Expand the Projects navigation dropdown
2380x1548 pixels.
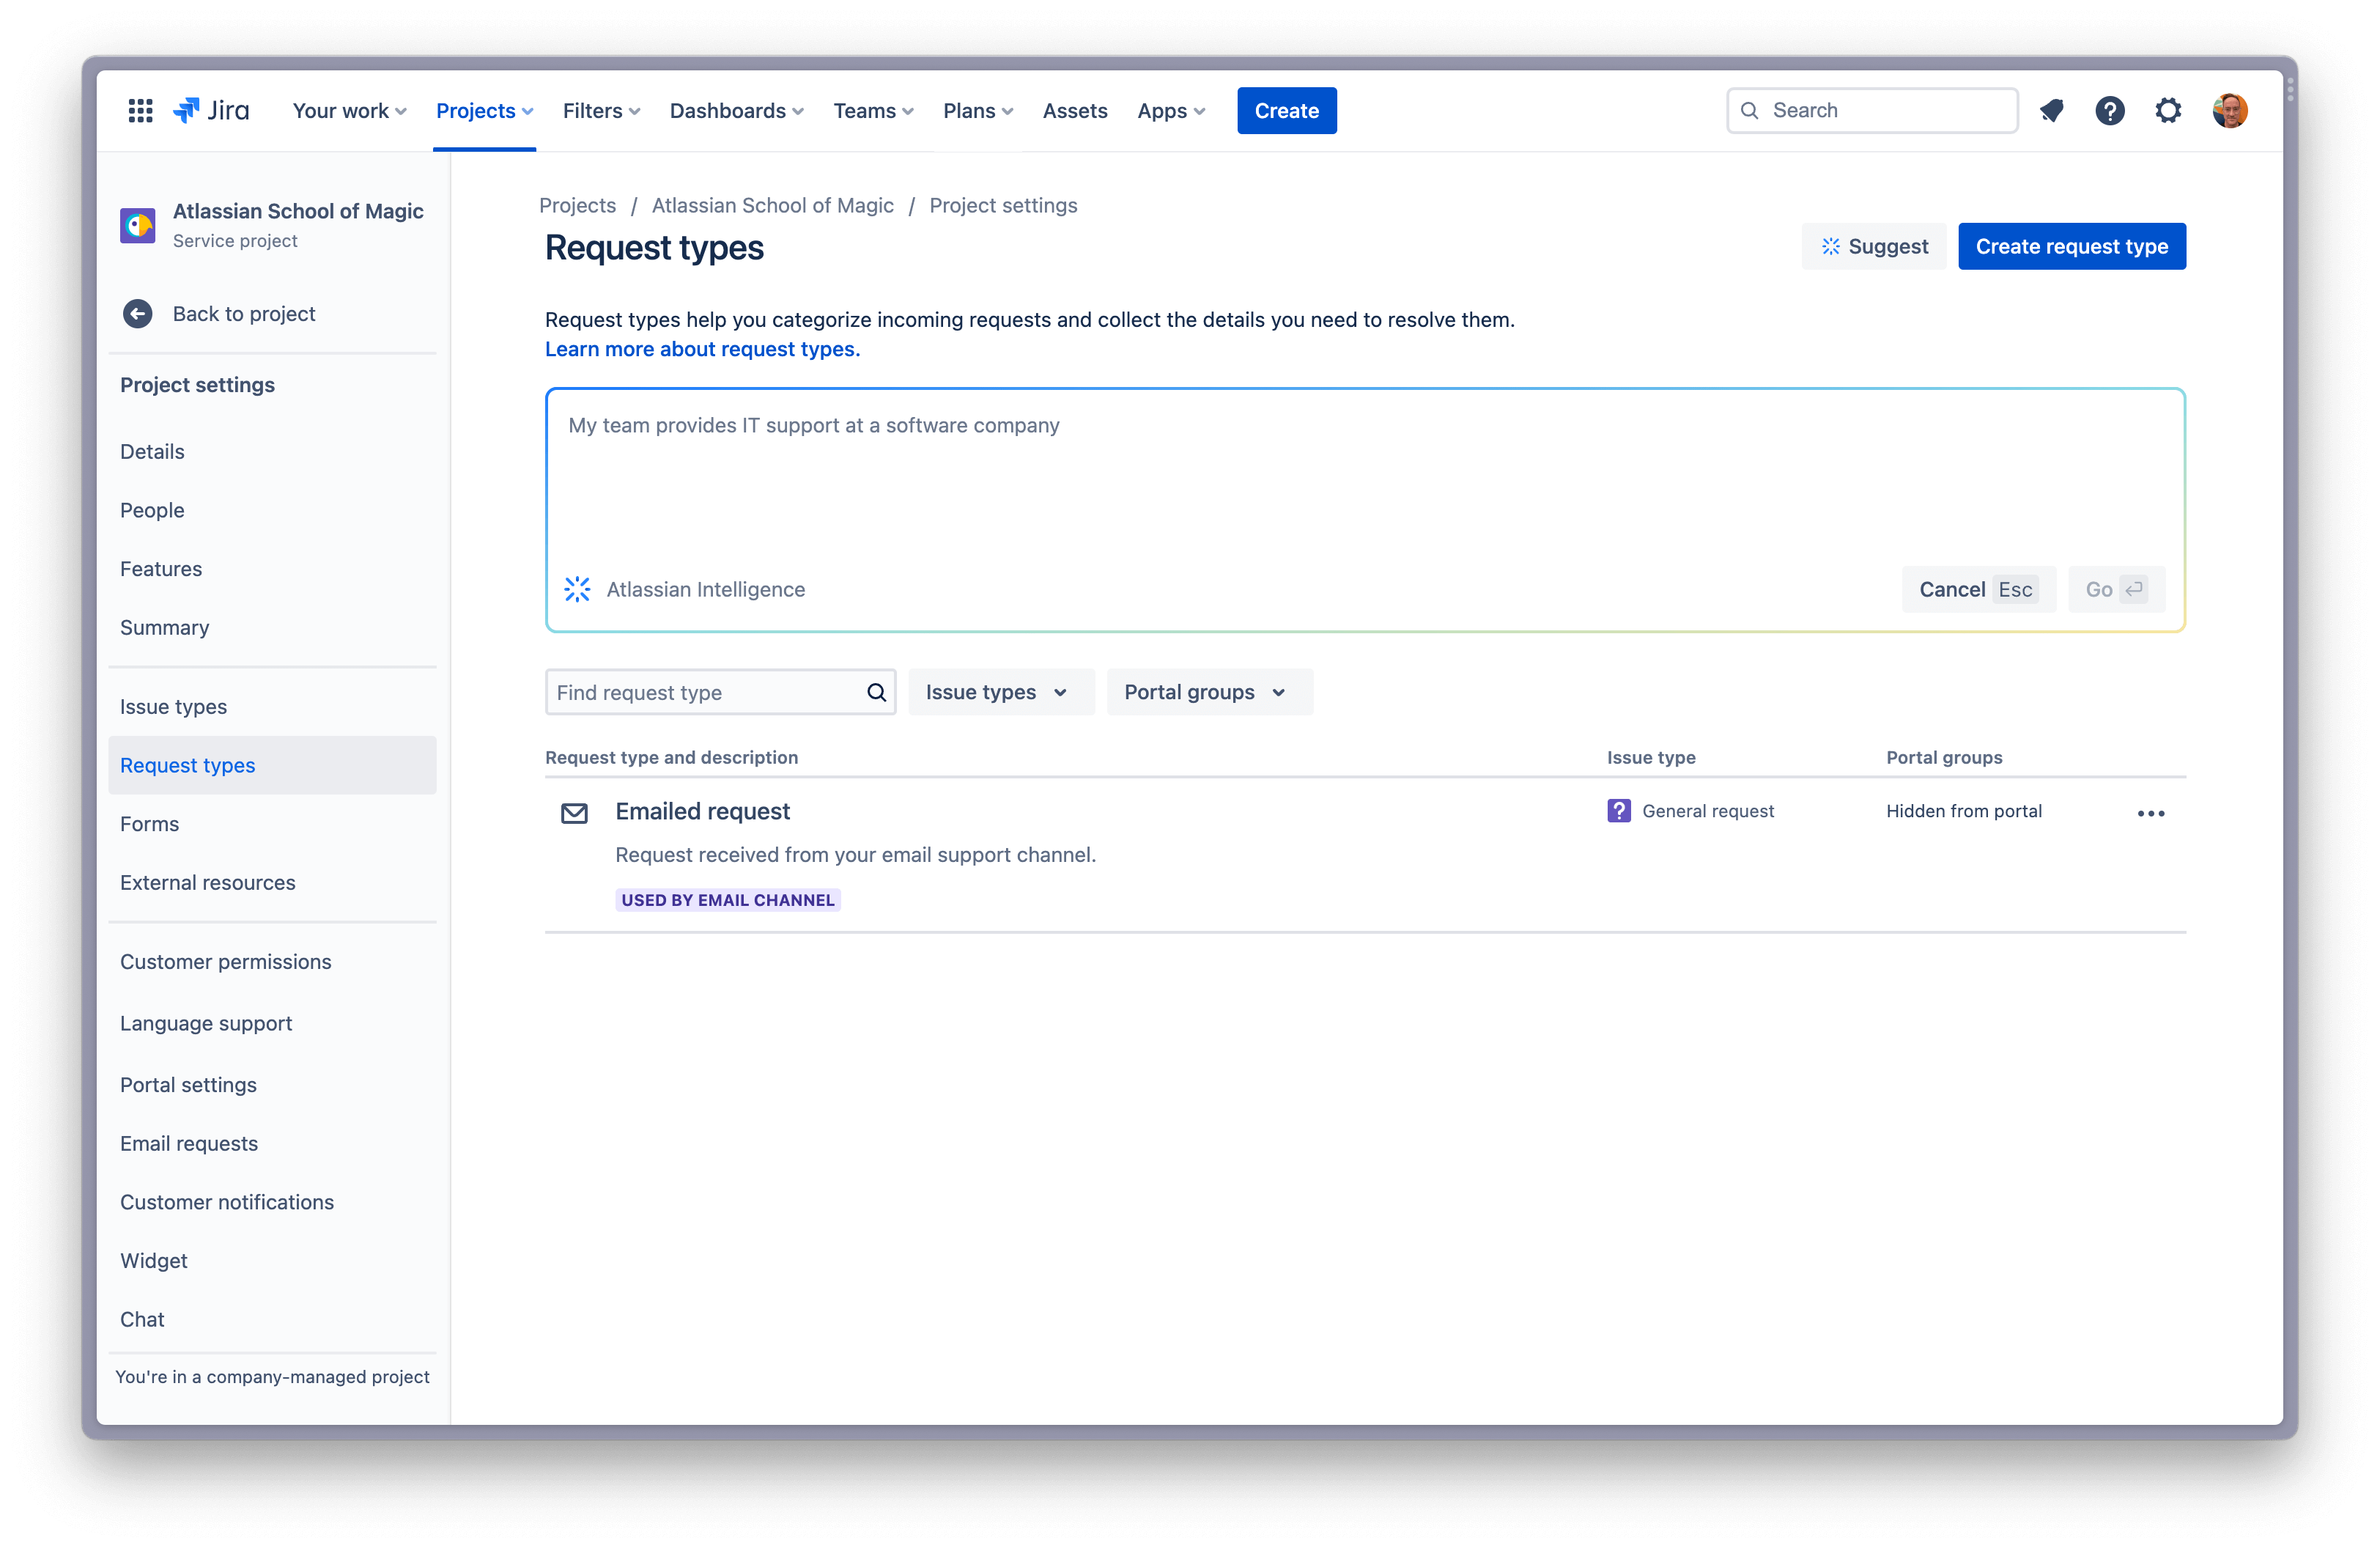[x=484, y=109]
